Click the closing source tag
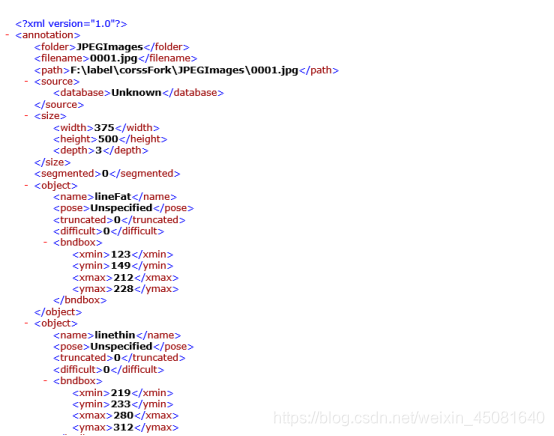The width and height of the screenshot is (554, 436). [x=59, y=105]
